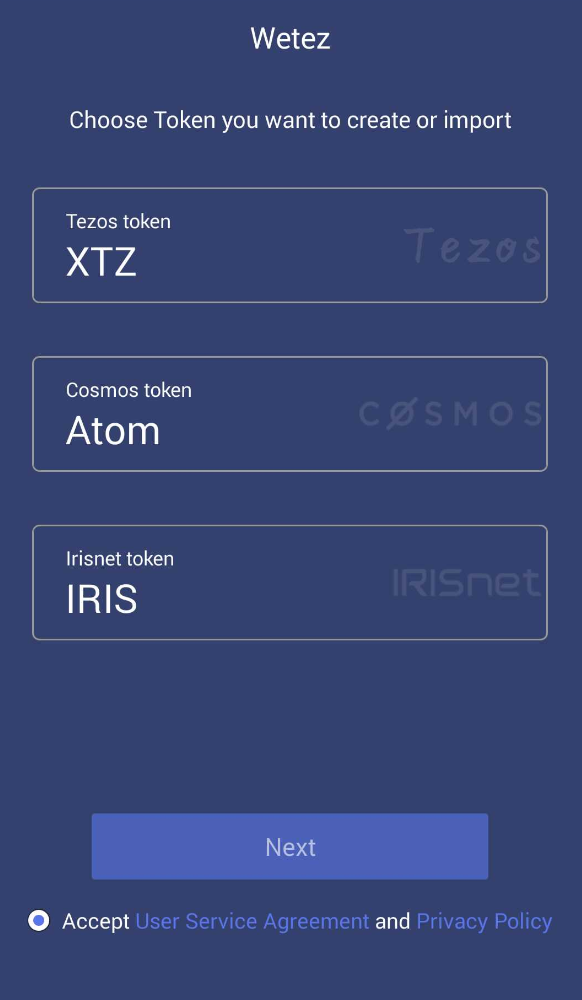582x1000 pixels.
Task: Click the Cosmos token label
Action: [x=129, y=390]
